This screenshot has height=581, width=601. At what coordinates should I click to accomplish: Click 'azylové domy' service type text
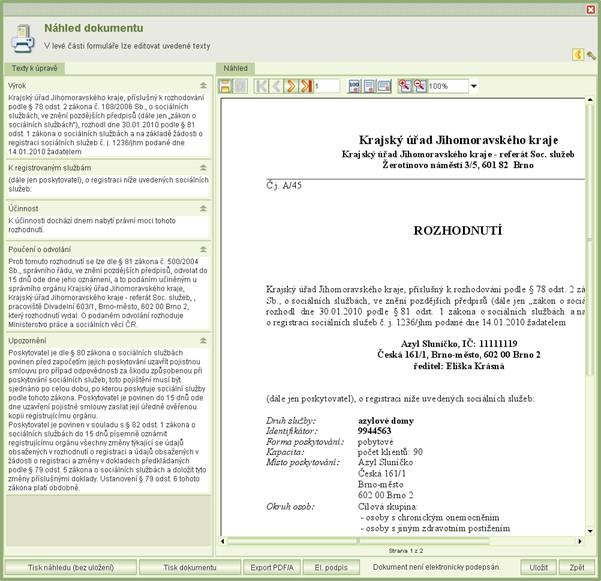386,421
